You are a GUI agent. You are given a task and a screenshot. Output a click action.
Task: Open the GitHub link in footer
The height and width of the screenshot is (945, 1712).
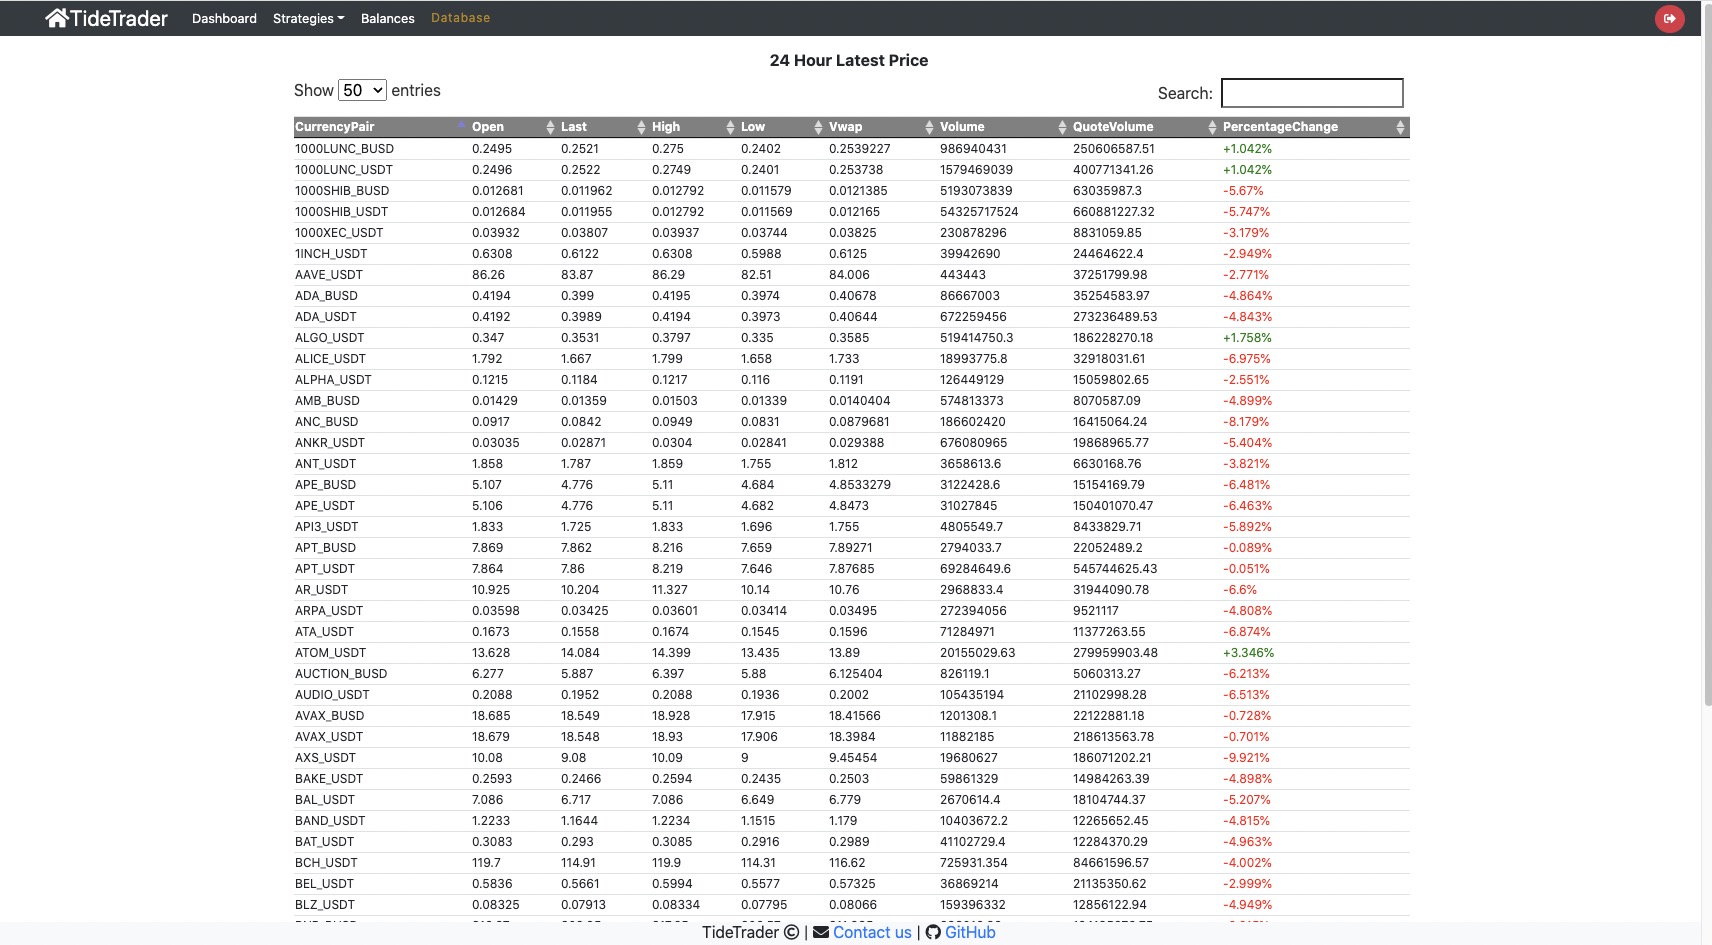pos(970,933)
